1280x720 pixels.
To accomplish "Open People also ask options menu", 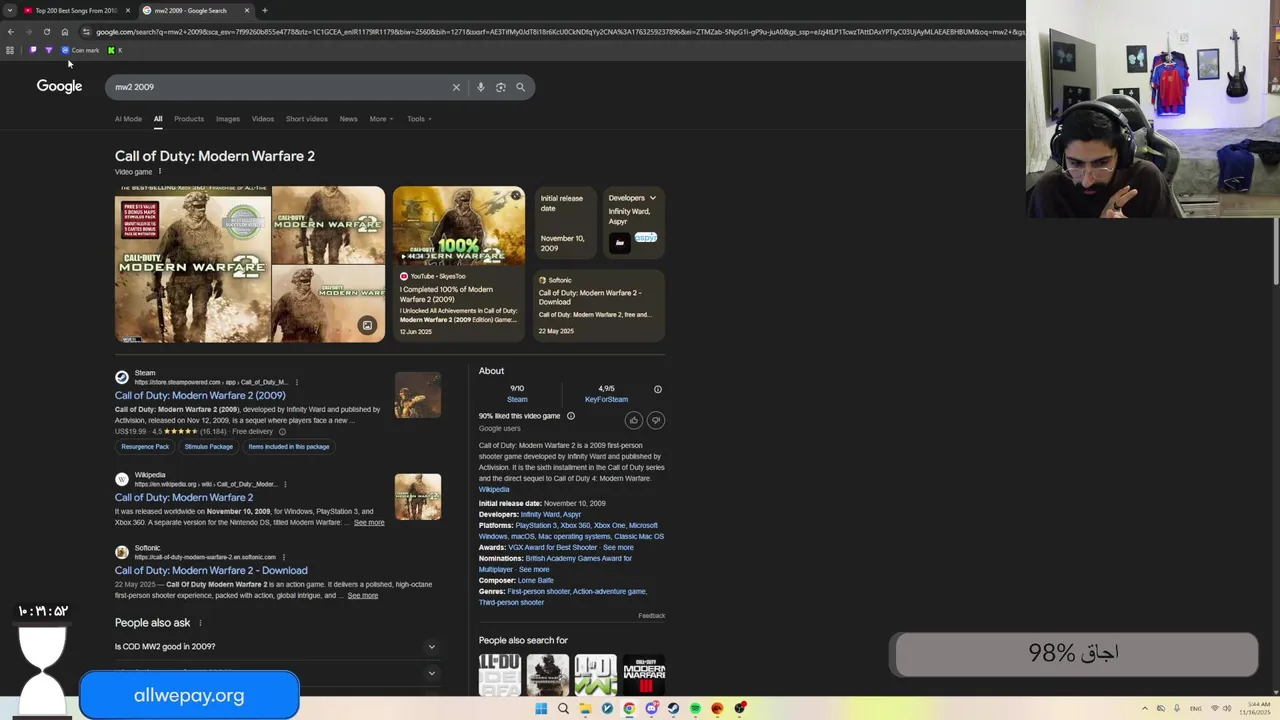I will (200, 623).
